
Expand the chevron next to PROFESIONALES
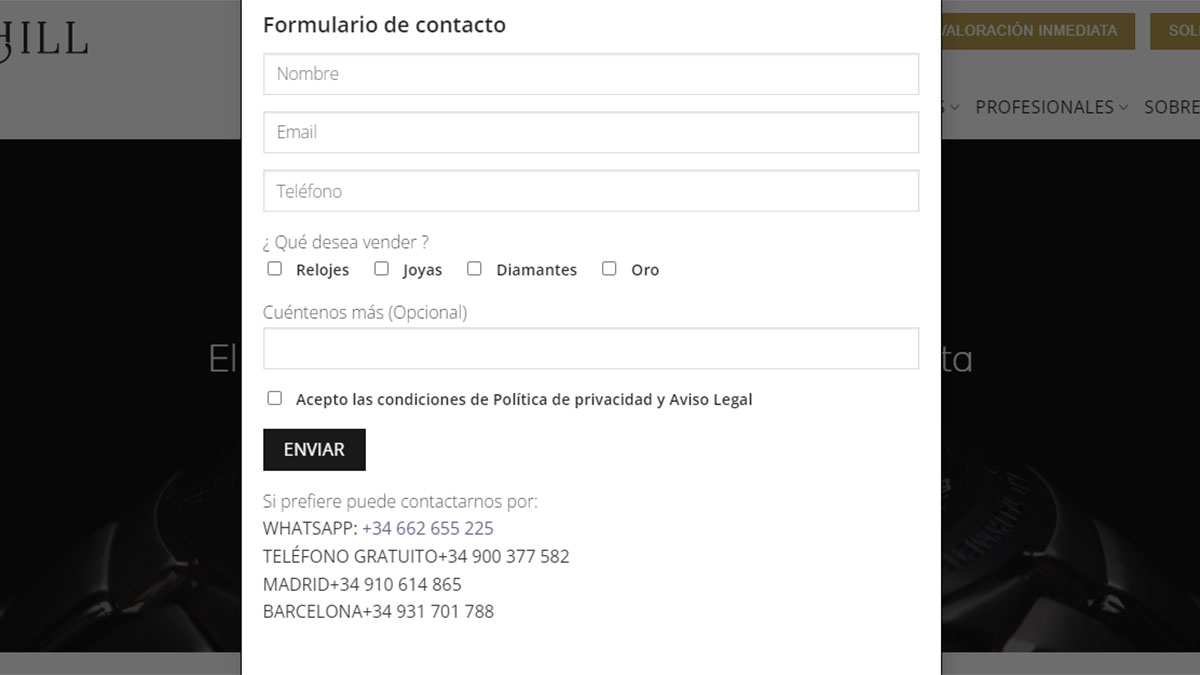(x=1124, y=107)
